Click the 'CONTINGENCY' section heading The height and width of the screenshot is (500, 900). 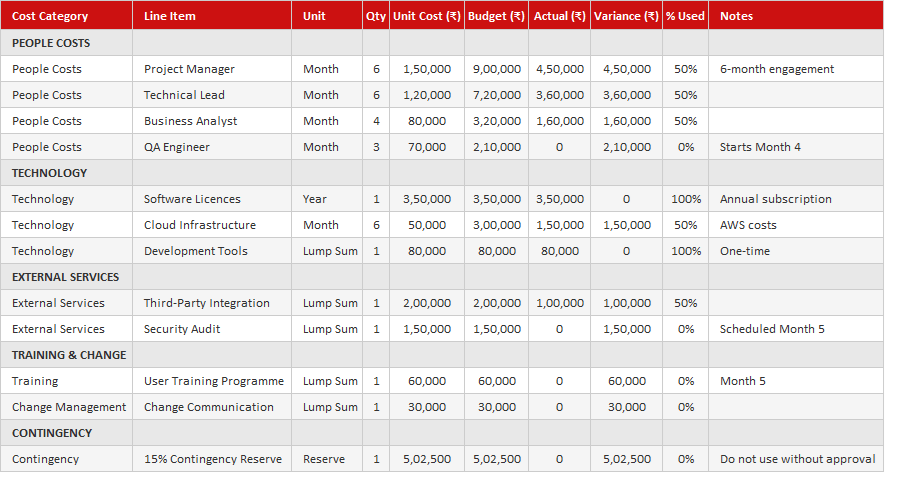pos(52,433)
